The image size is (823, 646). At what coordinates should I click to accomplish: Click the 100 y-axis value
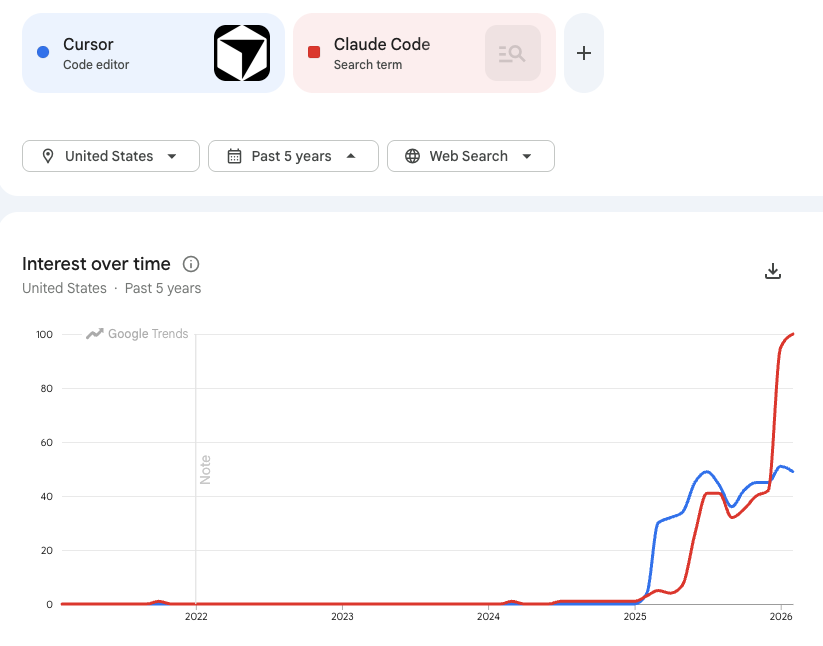45,334
